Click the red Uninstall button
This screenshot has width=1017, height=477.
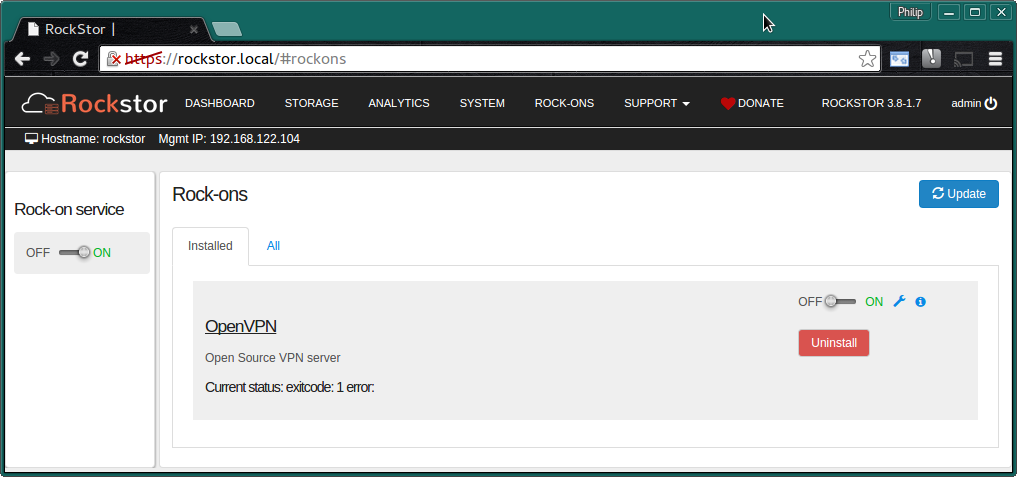tap(833, 343)
